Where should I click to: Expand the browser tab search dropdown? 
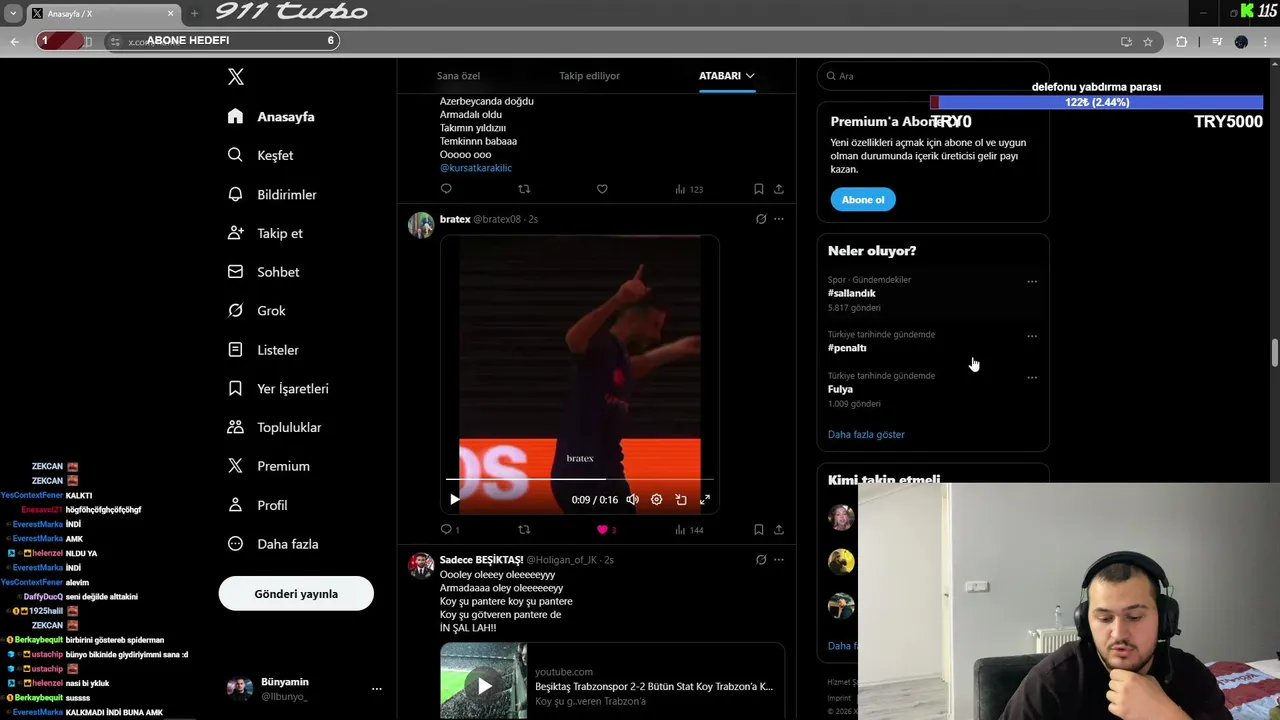pyautogui.click(x=13, y=13)
